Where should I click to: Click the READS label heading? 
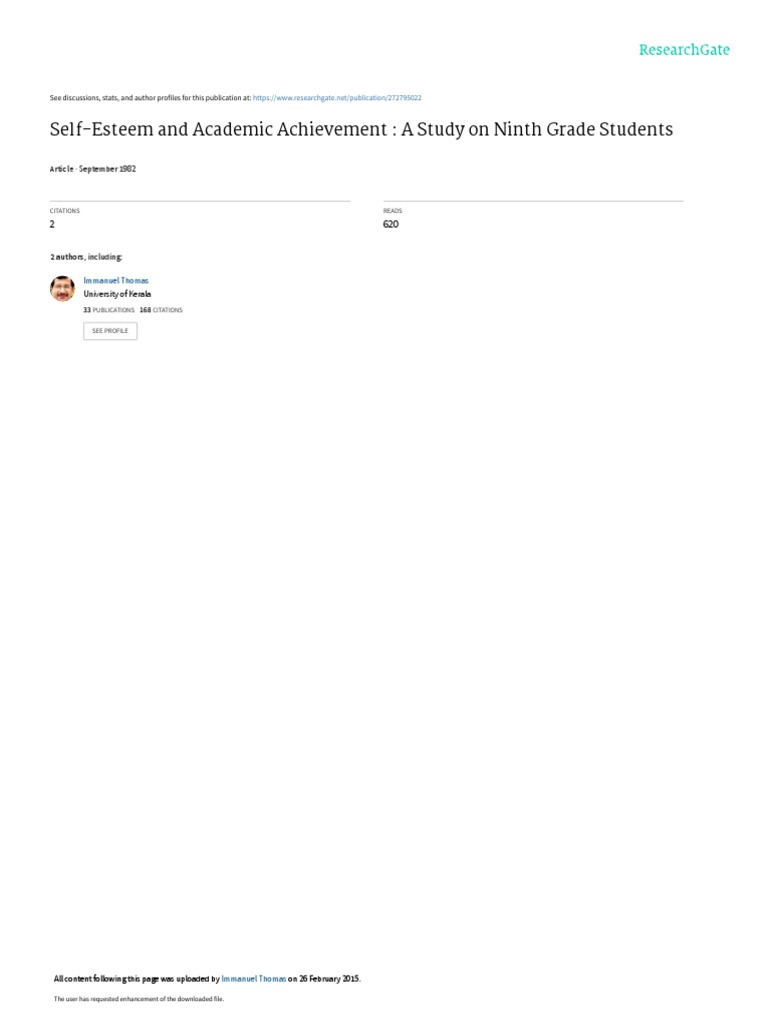392,211
